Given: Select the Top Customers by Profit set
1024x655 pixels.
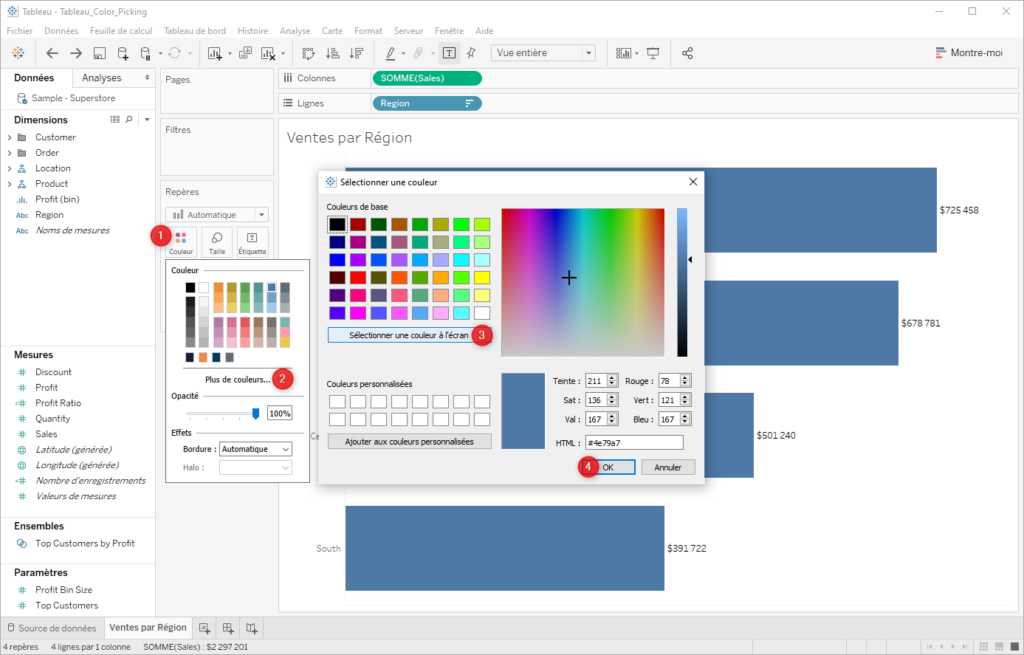Looking at the screenshot, I should (85, 543).
